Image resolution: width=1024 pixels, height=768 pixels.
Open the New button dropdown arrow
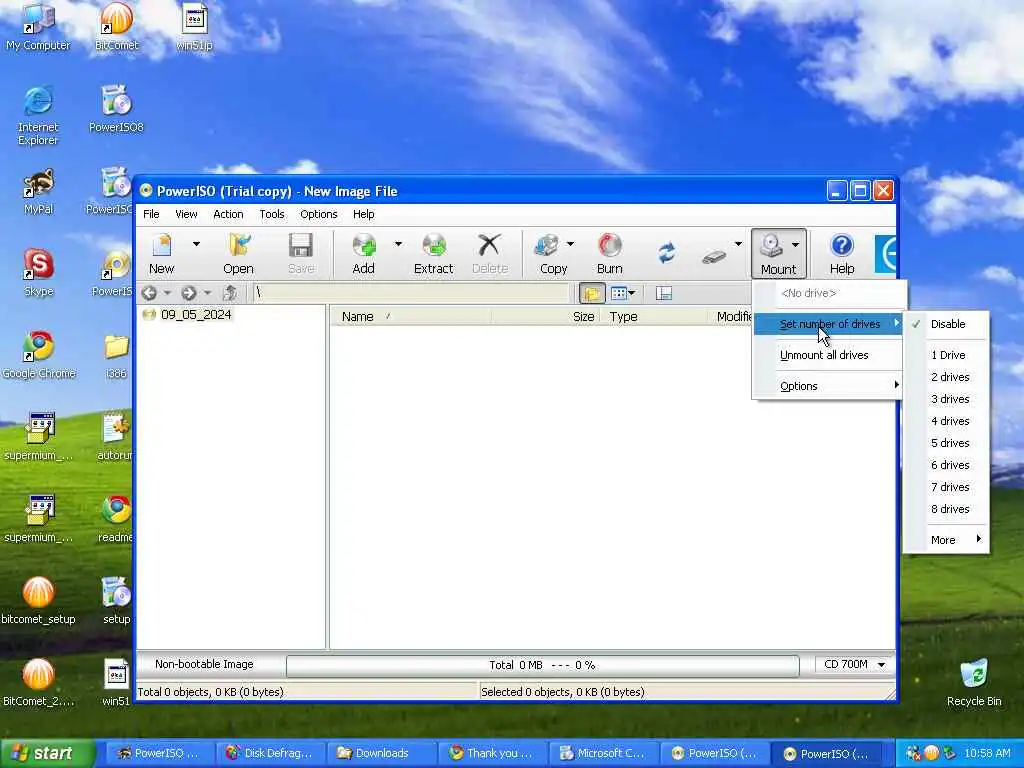[196, 244]
